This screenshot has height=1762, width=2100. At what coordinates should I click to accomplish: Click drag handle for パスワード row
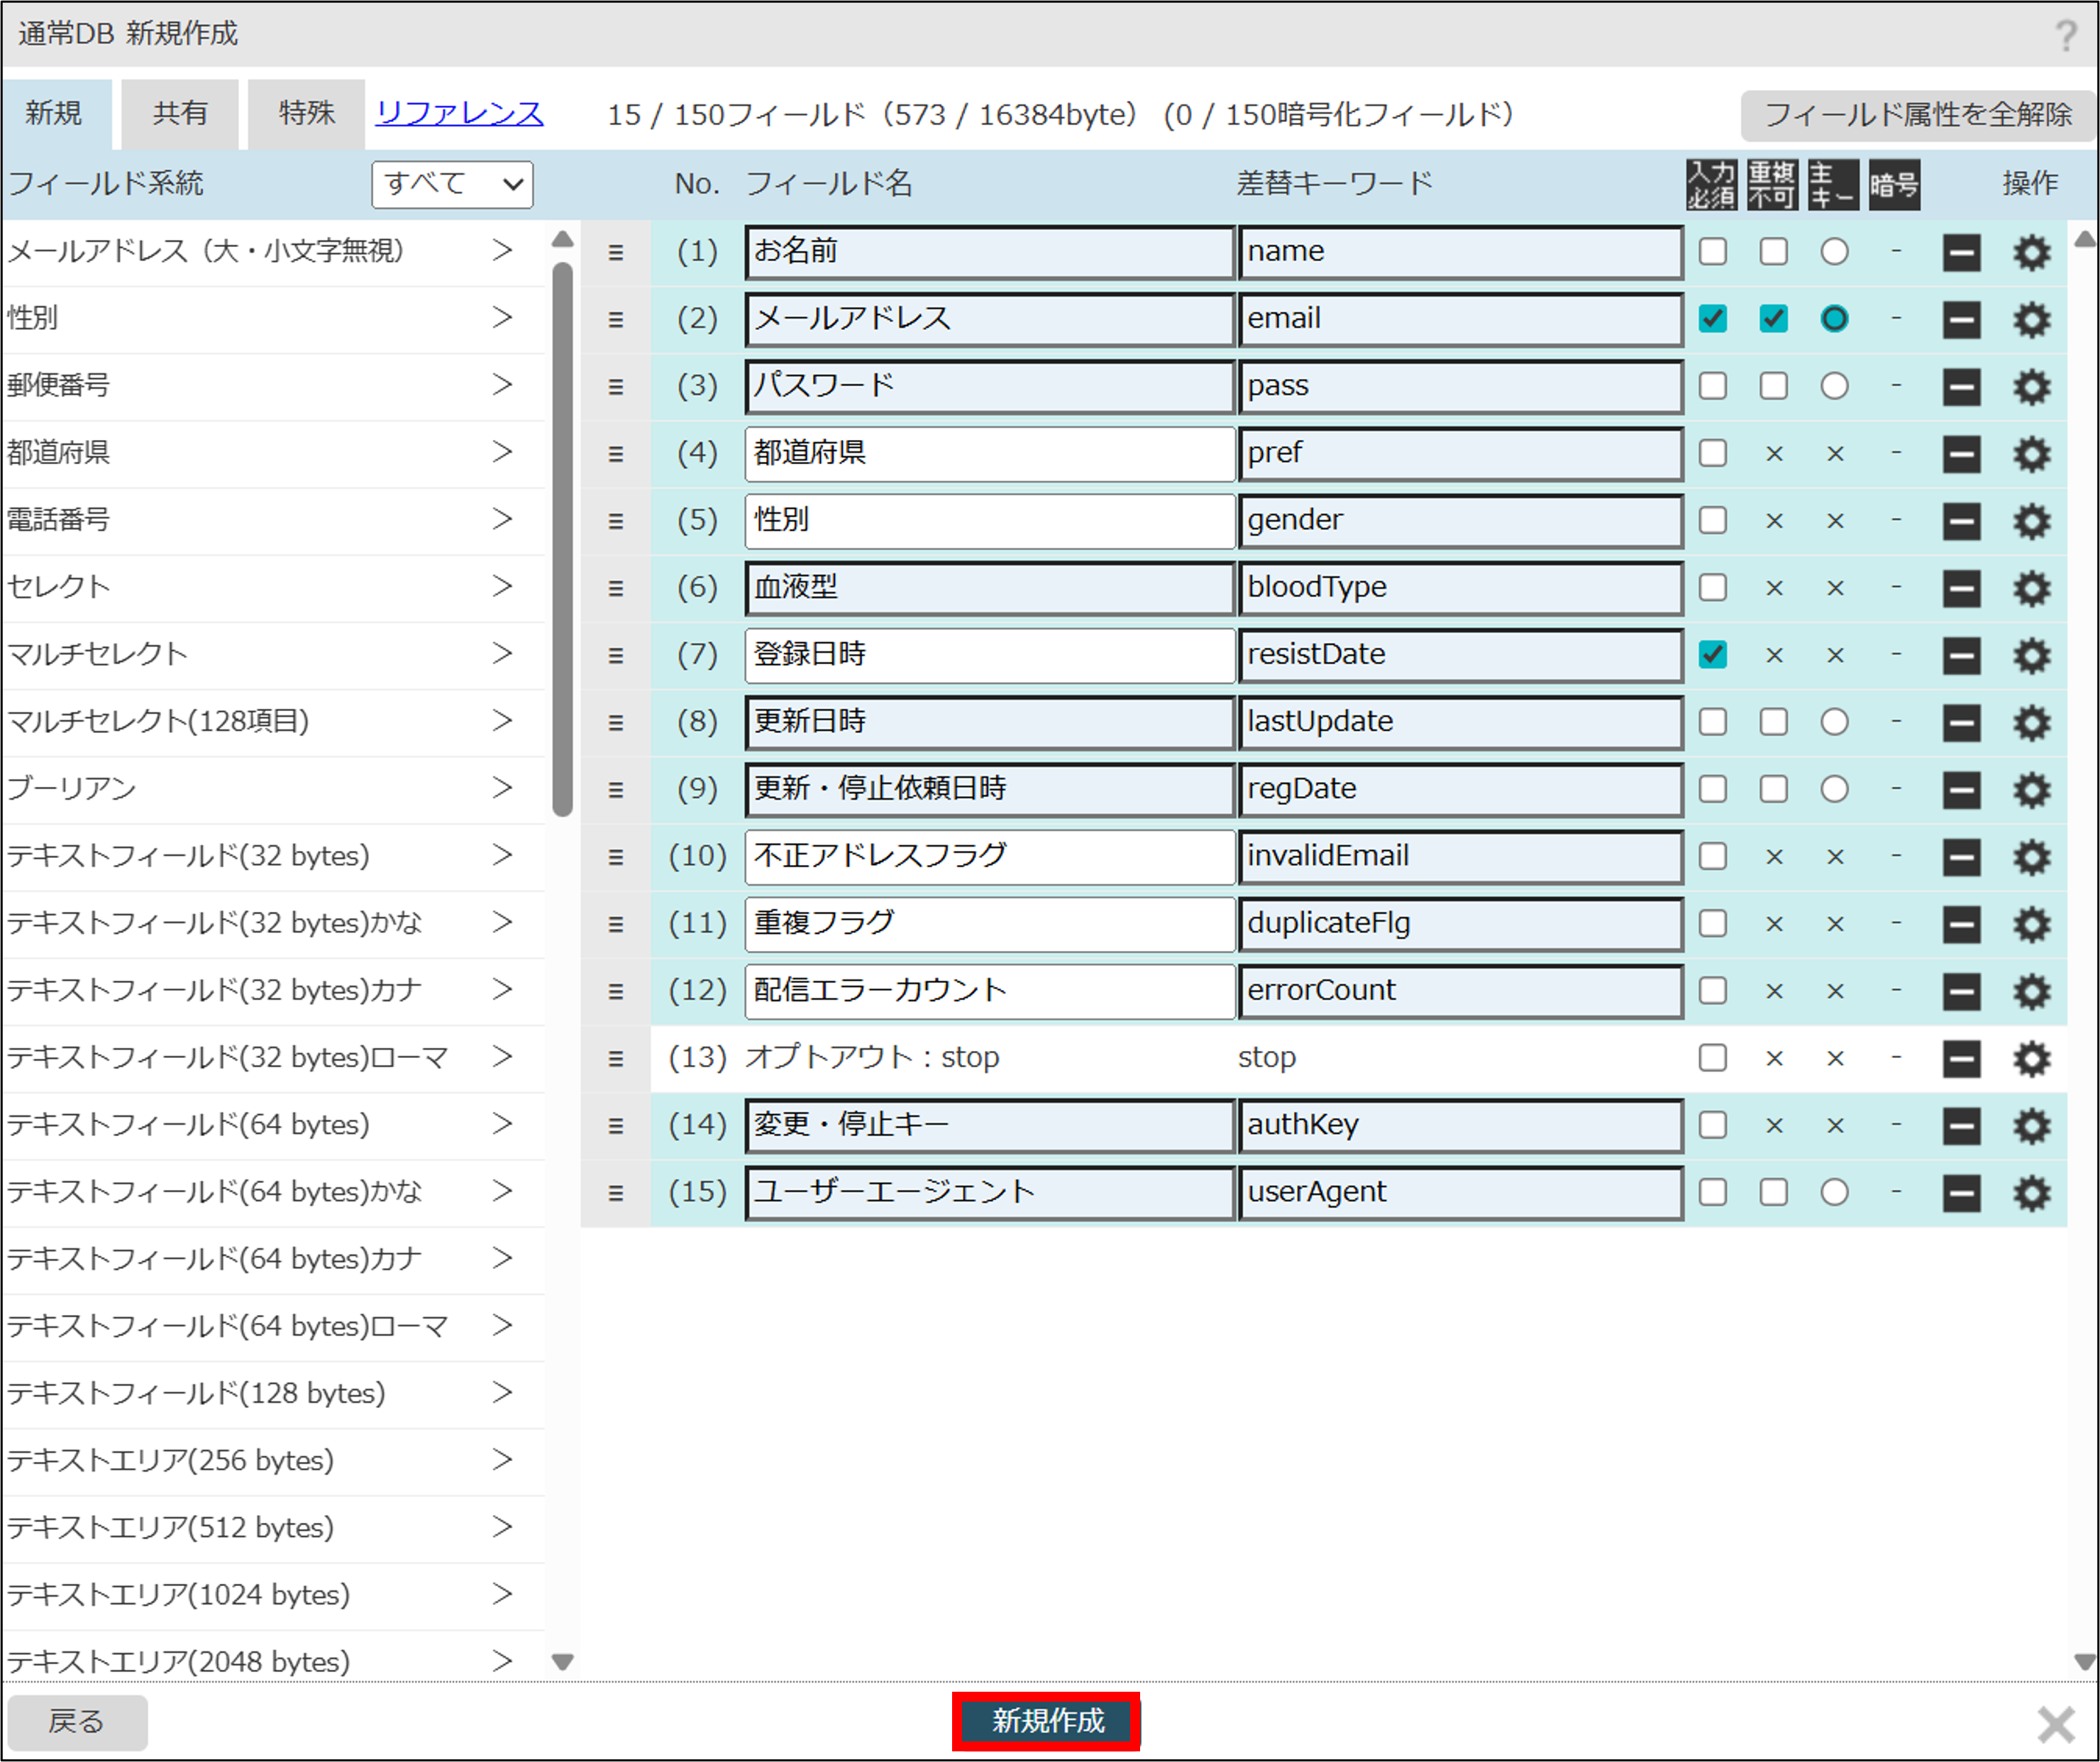(616, 387)
